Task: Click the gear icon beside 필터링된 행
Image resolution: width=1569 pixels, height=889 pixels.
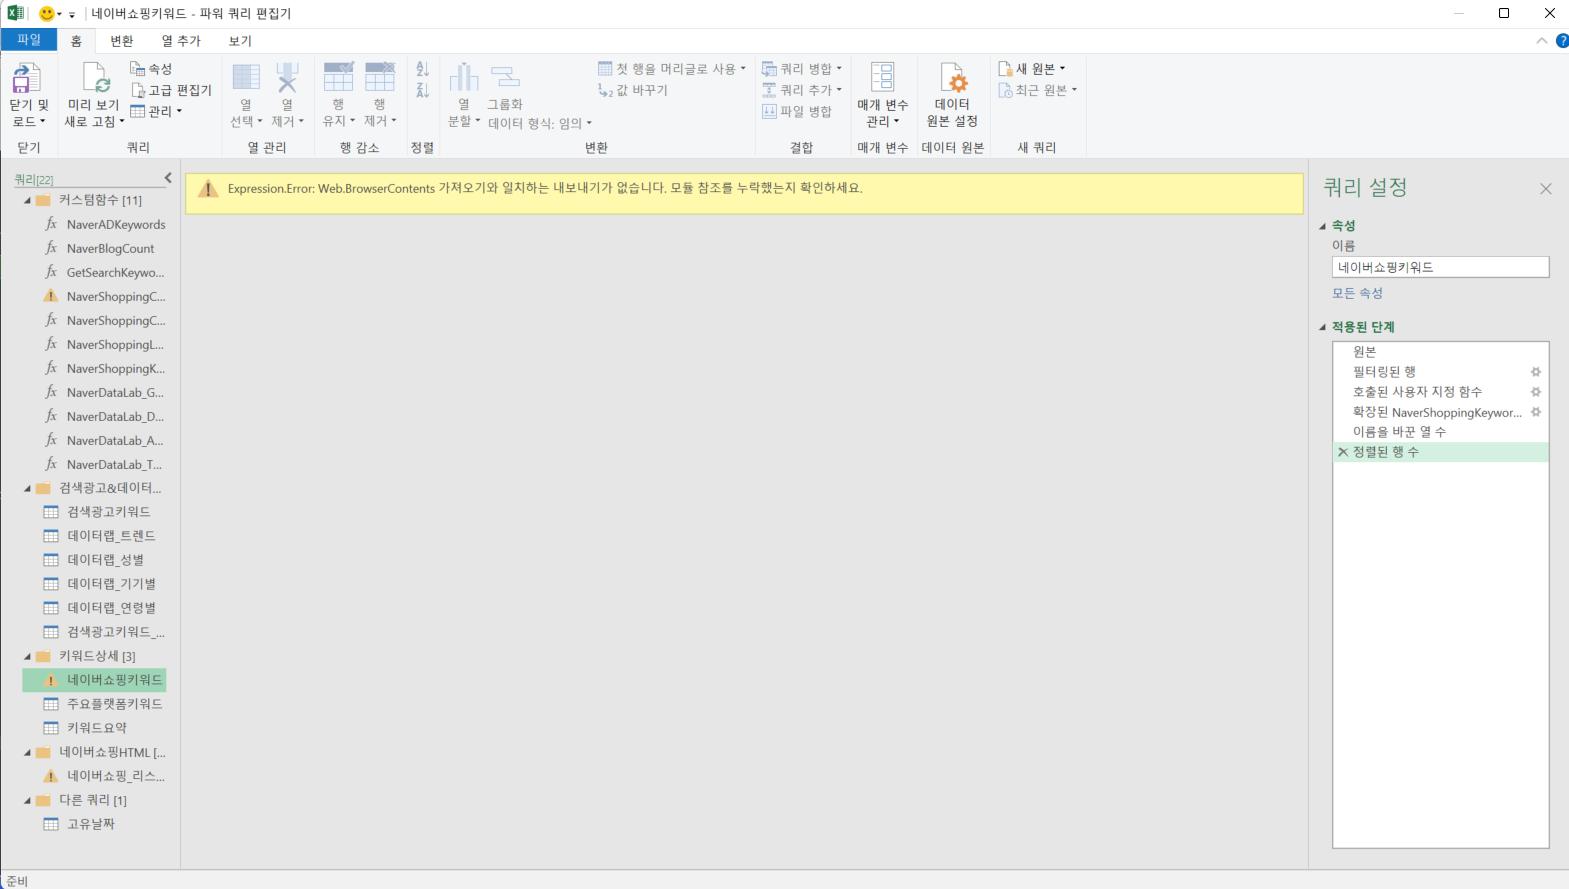Action: tap(1536, 372)
